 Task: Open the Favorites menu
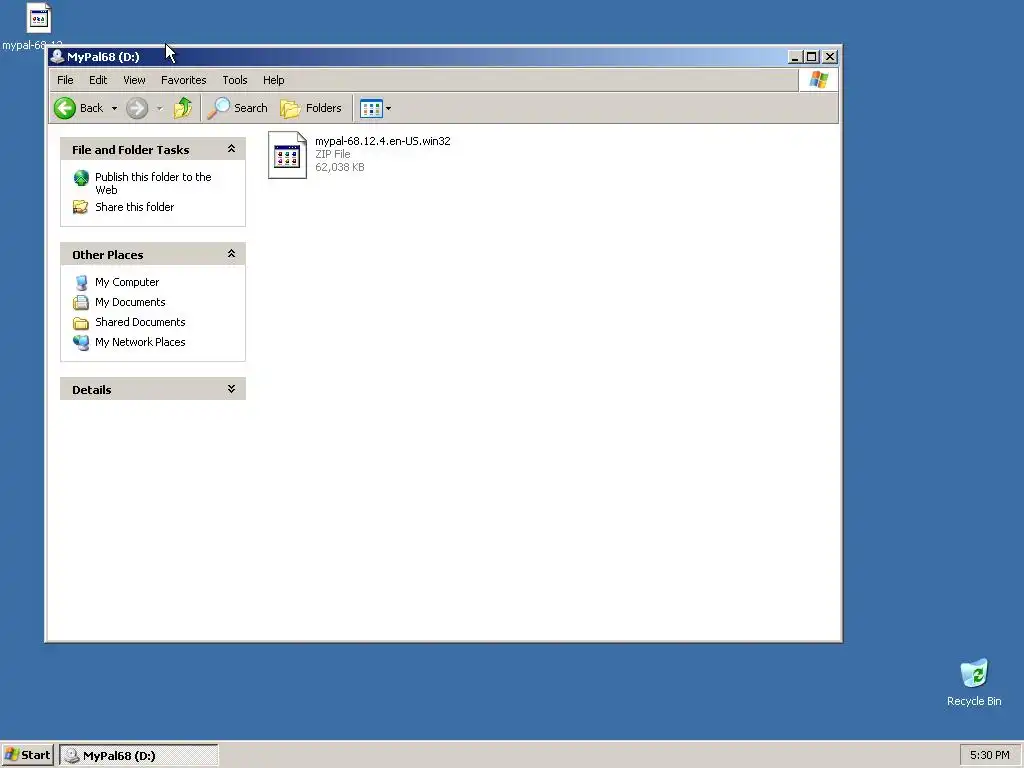click(x=184, y=80)
